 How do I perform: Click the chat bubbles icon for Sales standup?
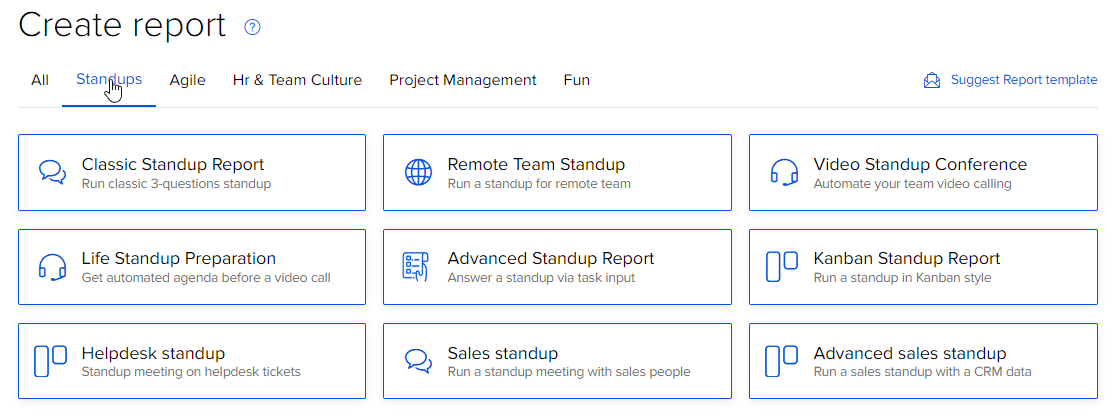point(418,360)
